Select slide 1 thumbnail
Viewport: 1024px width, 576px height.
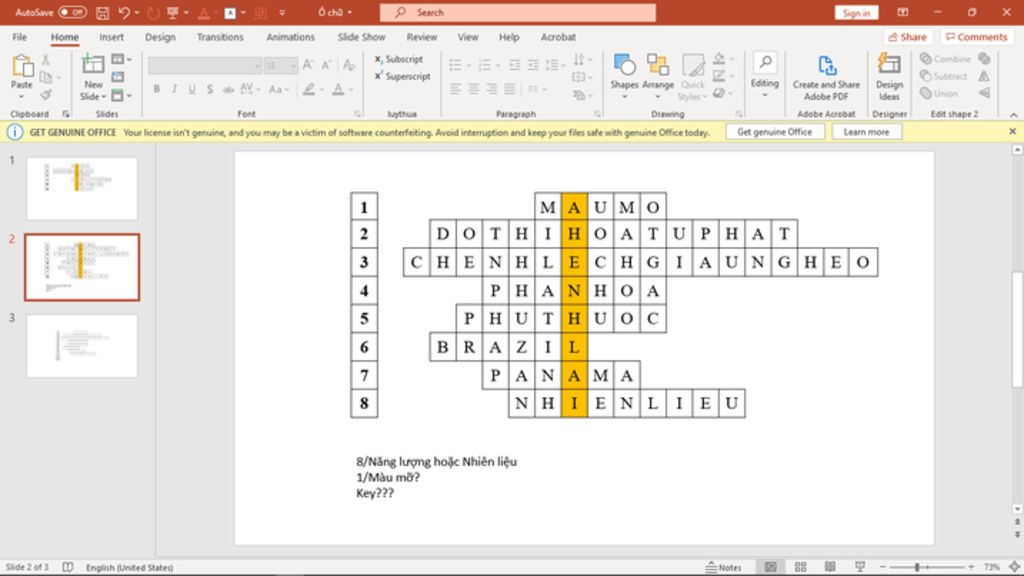82,188
